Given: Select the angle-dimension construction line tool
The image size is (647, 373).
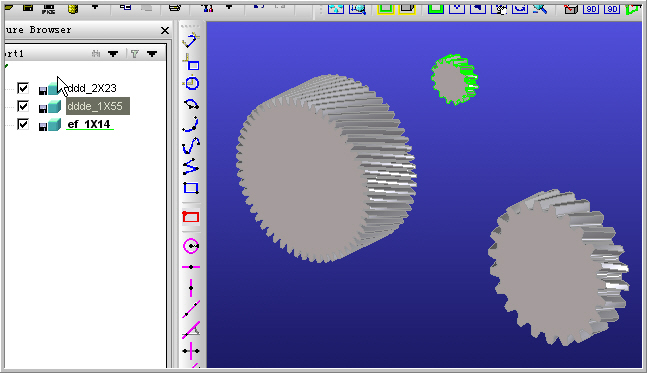Looking at the screenshot, I should coord(191,330).
